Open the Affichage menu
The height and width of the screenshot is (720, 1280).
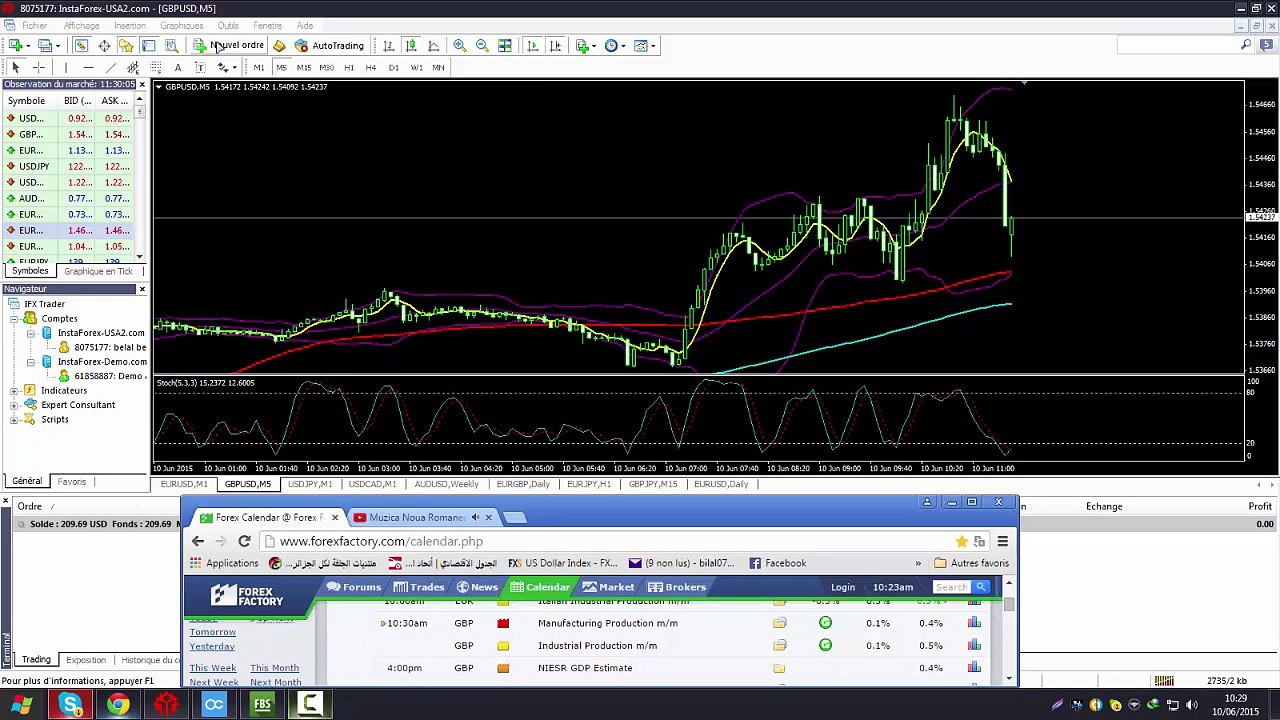[81, 25]
